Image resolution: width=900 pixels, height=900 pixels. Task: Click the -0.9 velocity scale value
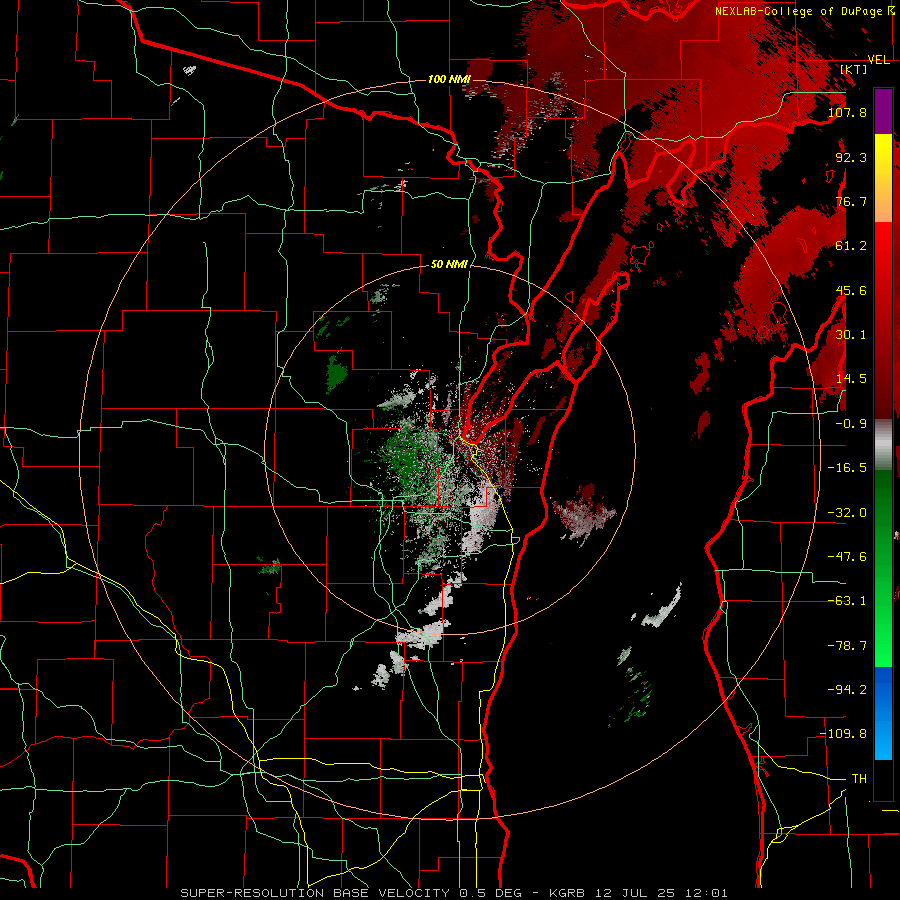pyautogui.click(x=851, y=424)
